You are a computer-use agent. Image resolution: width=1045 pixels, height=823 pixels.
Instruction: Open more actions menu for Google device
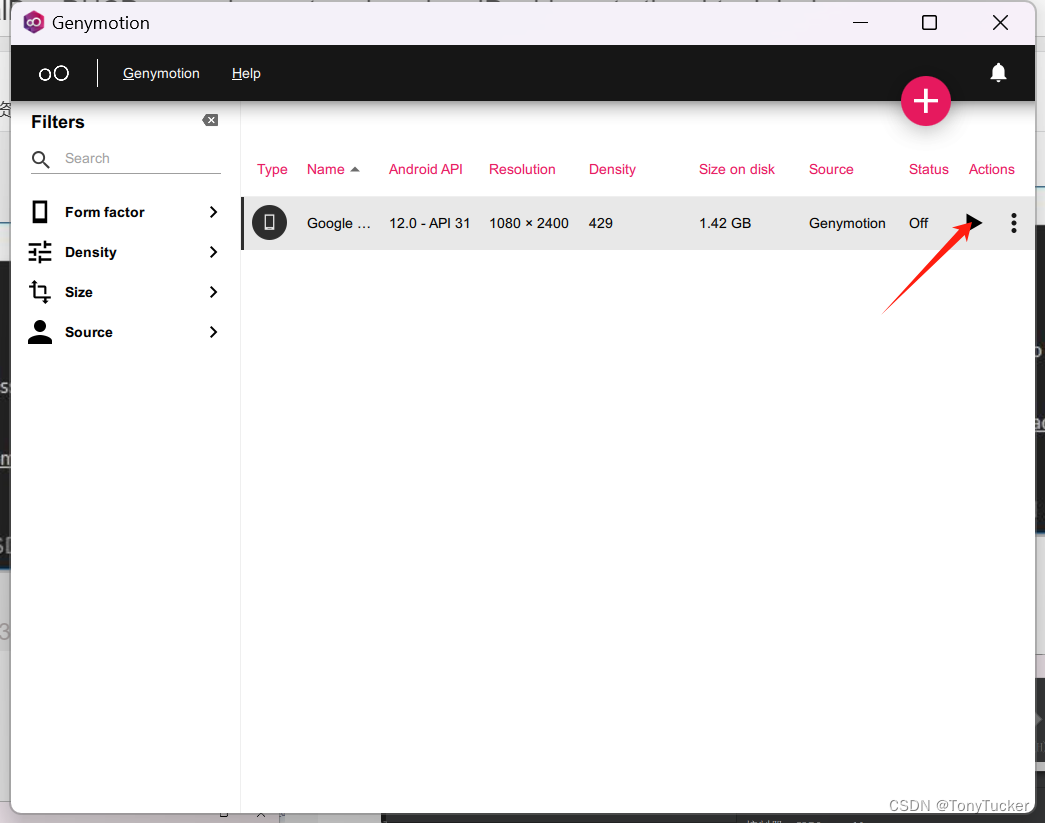[1013, 223]
